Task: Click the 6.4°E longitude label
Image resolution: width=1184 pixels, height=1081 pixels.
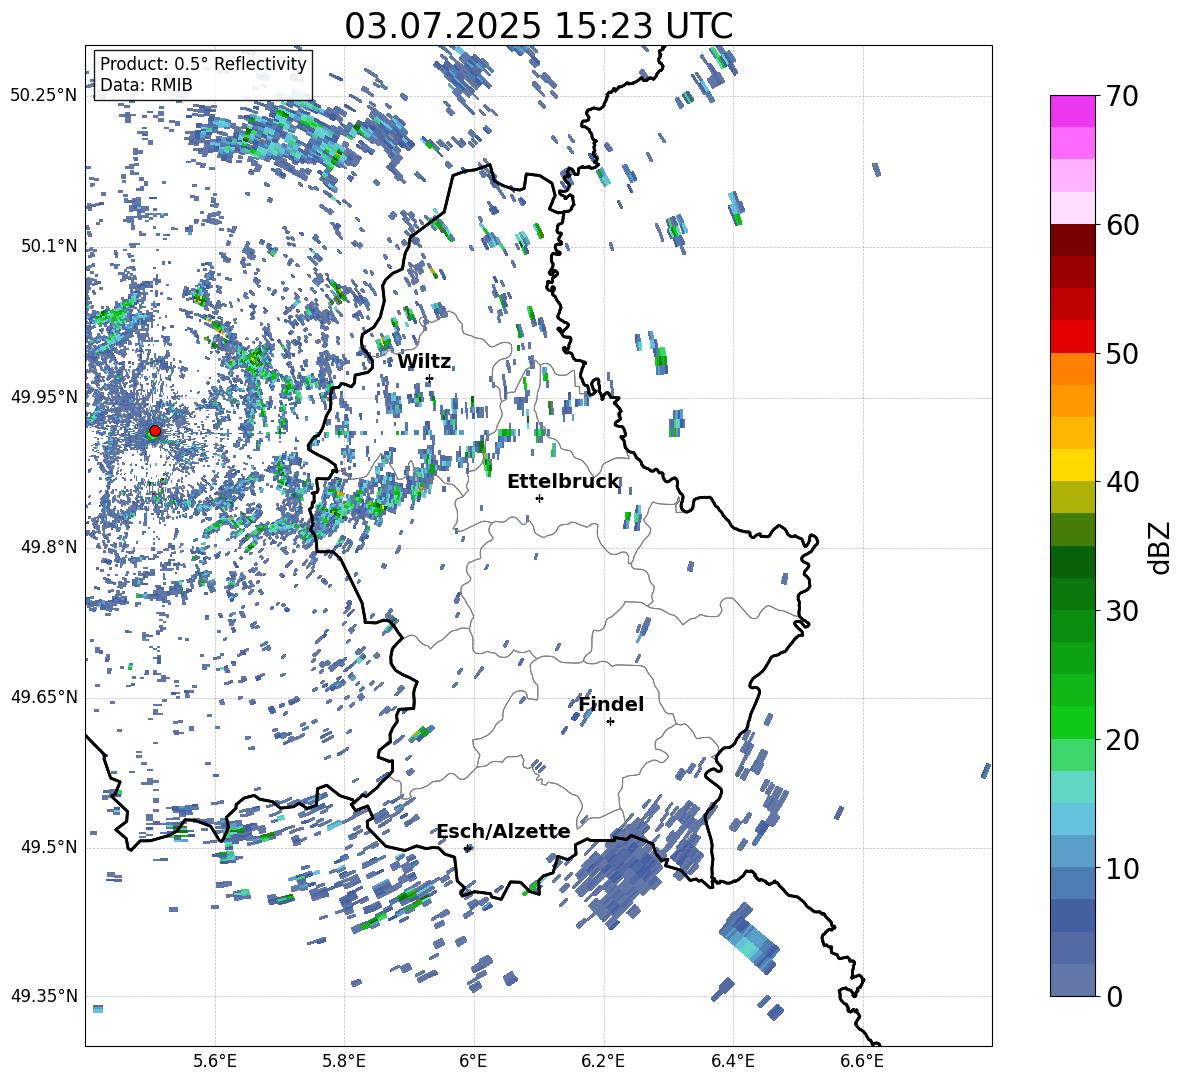Action: point(732,1061)
